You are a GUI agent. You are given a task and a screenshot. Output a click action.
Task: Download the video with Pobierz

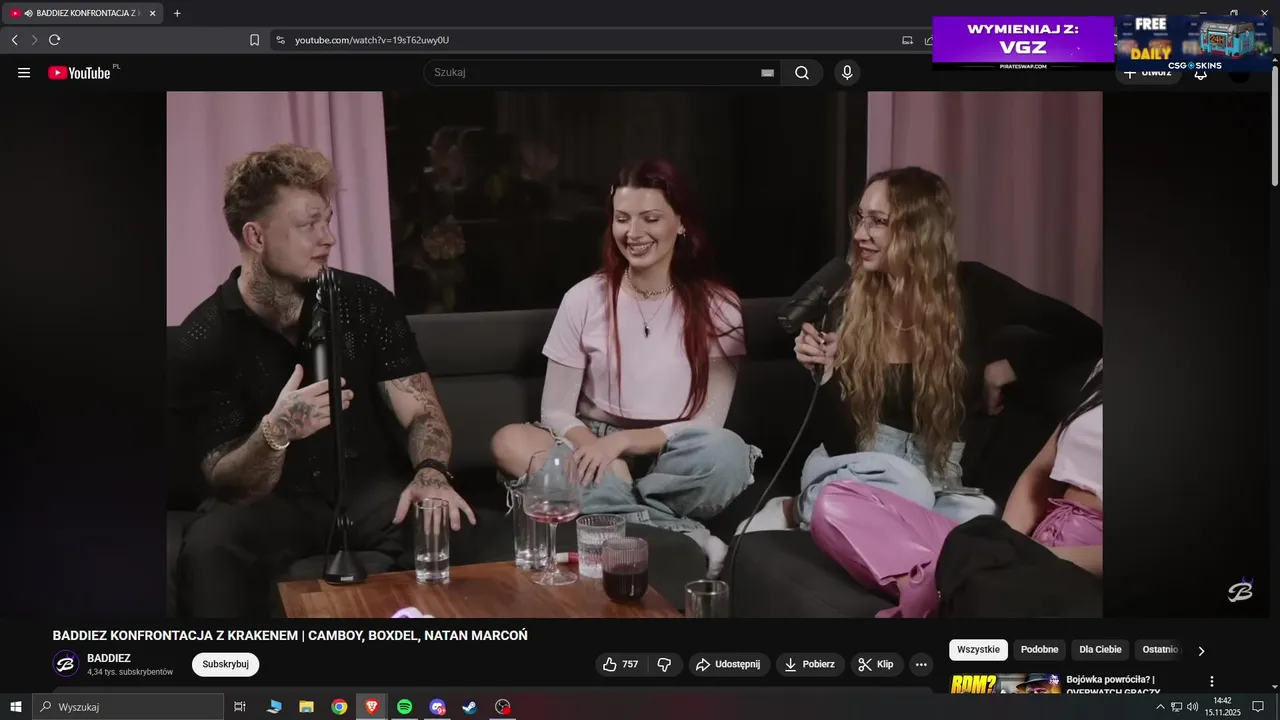tap(810, 664)
